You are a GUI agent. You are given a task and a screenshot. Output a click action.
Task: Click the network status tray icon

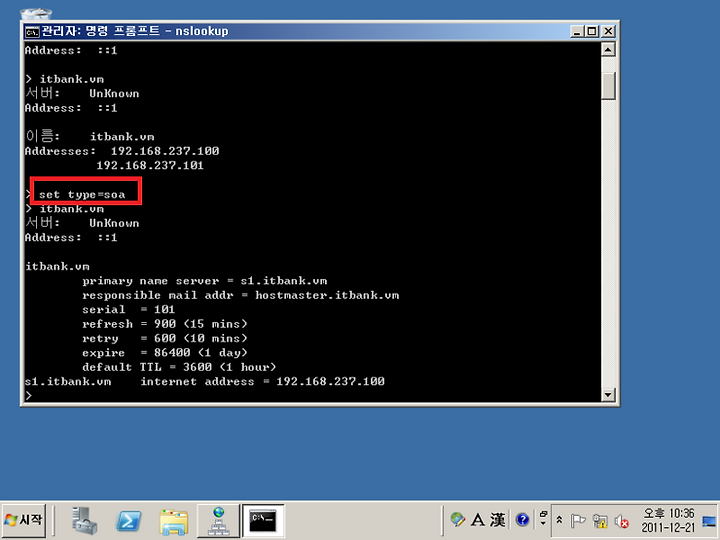(600, 521)
